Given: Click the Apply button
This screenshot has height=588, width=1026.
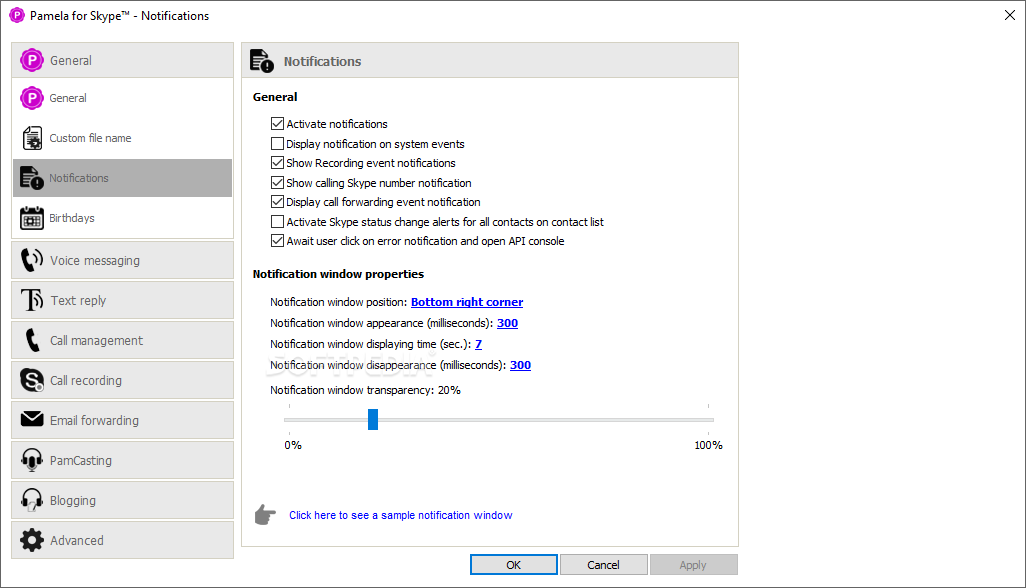Looking at the screenshot, I should 693,564.
